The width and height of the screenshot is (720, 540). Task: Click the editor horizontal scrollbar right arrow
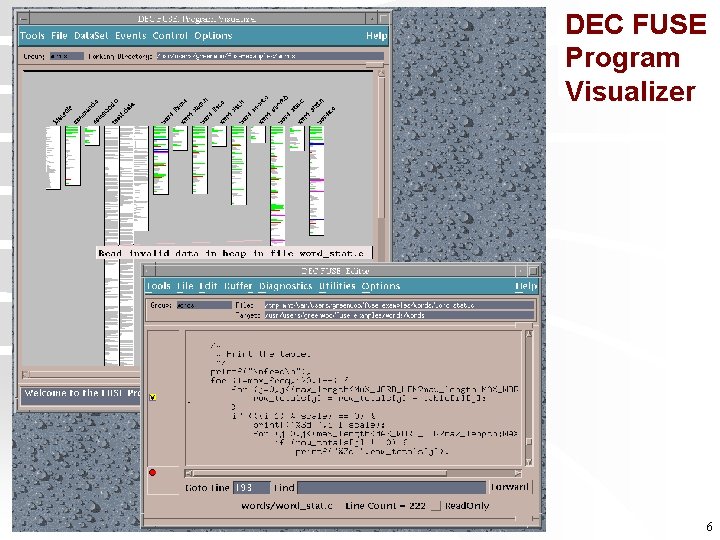point(518,473)
